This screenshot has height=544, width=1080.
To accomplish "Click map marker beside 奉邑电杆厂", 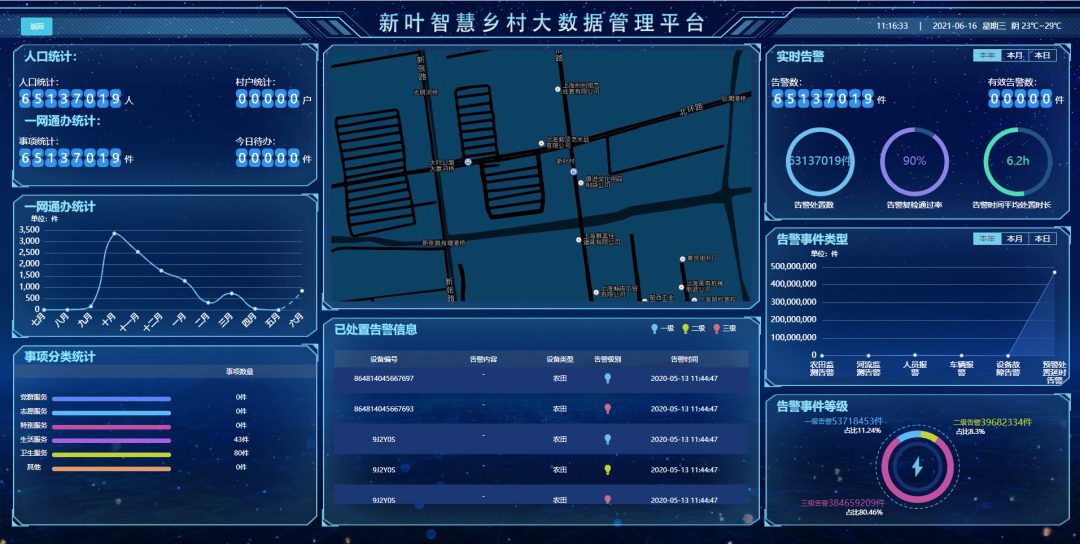I will click(682, 259).
